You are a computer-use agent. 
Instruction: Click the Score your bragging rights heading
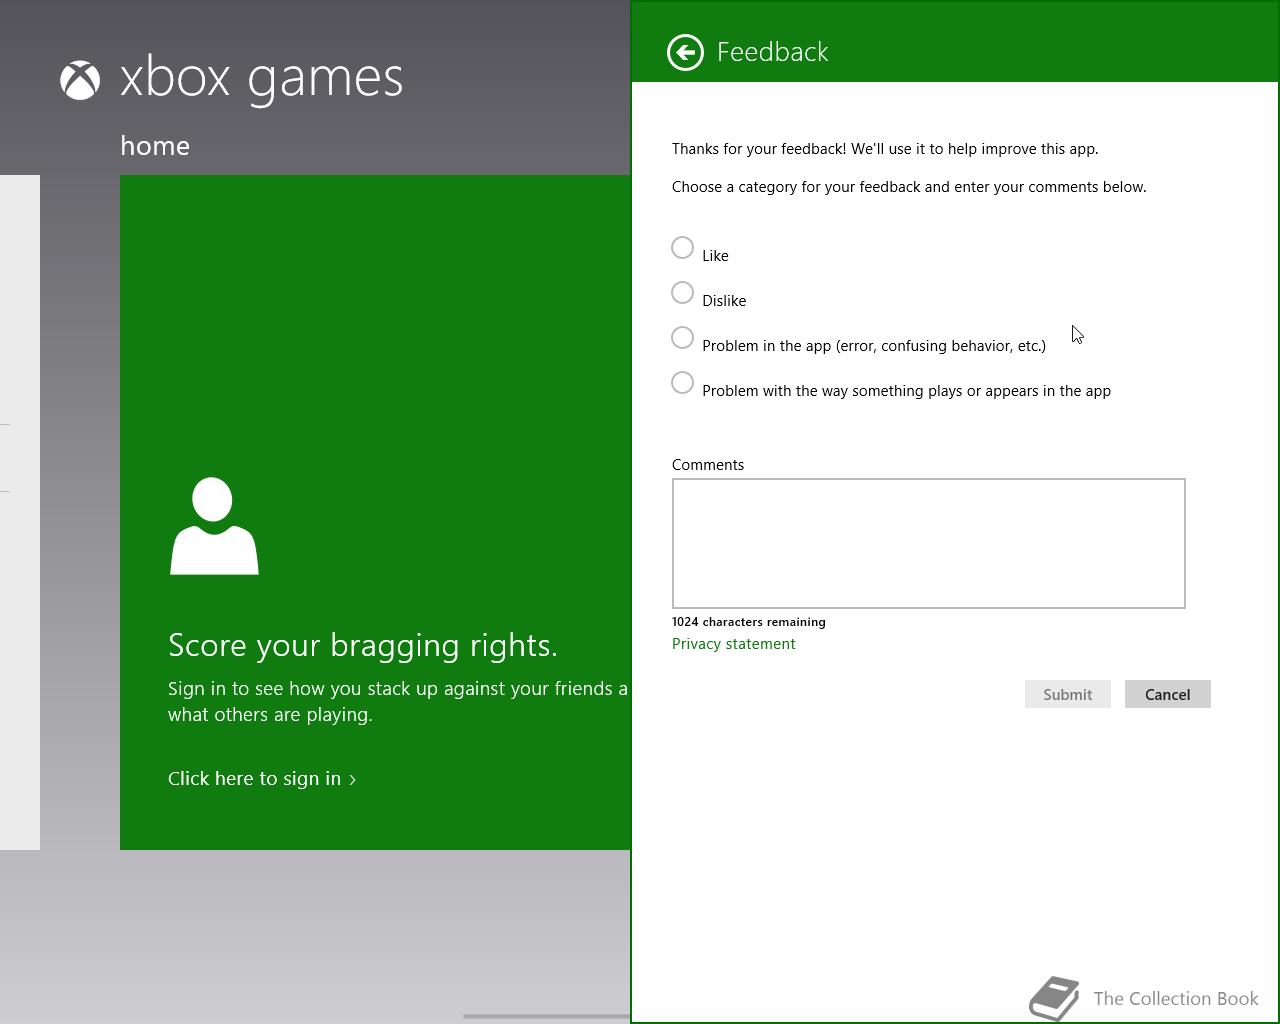point(363,645)
